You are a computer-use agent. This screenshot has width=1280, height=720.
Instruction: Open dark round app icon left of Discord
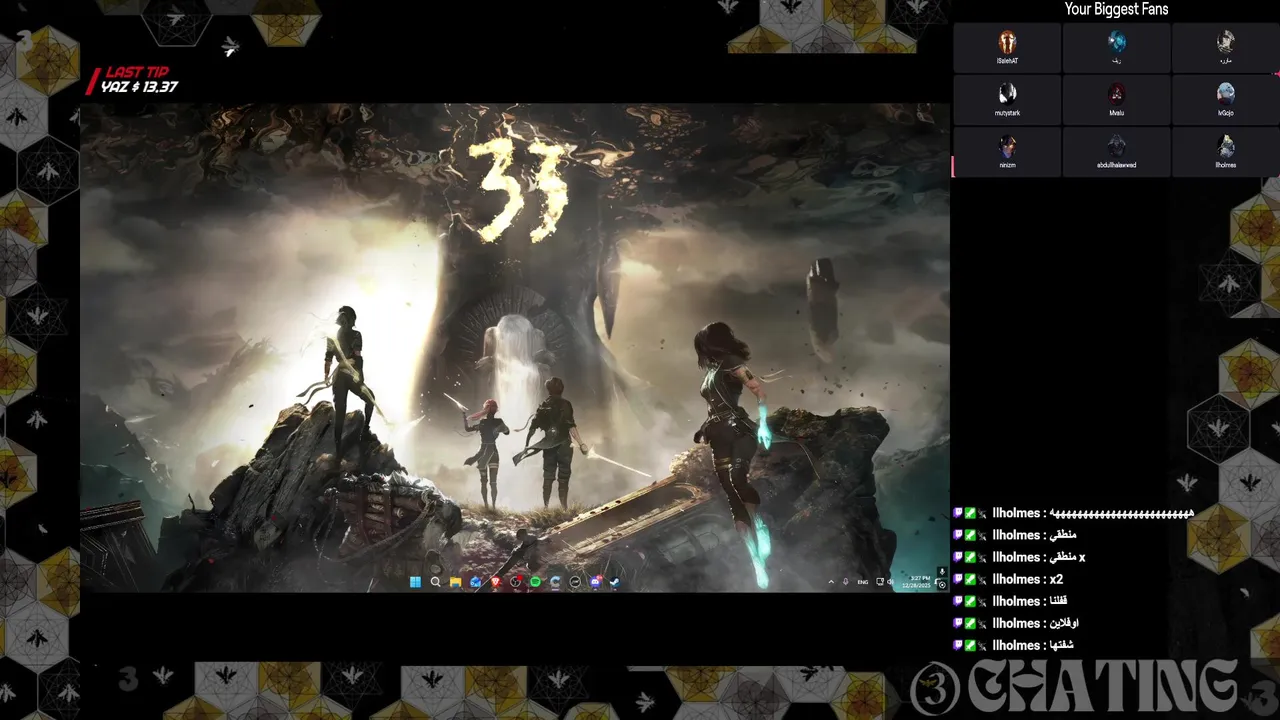pos(575,582)
